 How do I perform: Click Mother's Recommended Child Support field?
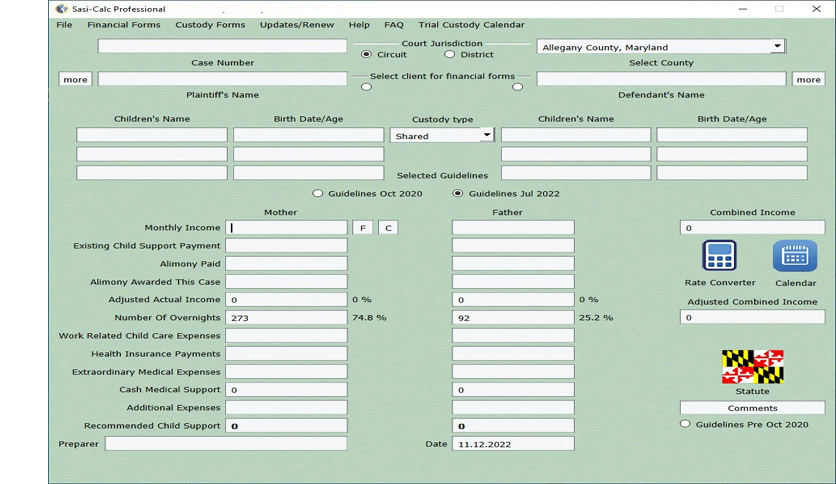pos(286,425)
